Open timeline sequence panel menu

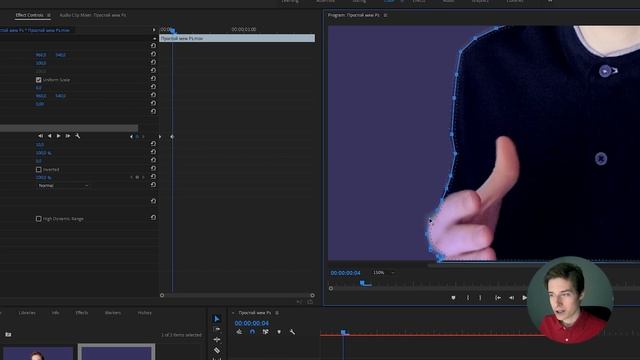click(x=277, y=313)
